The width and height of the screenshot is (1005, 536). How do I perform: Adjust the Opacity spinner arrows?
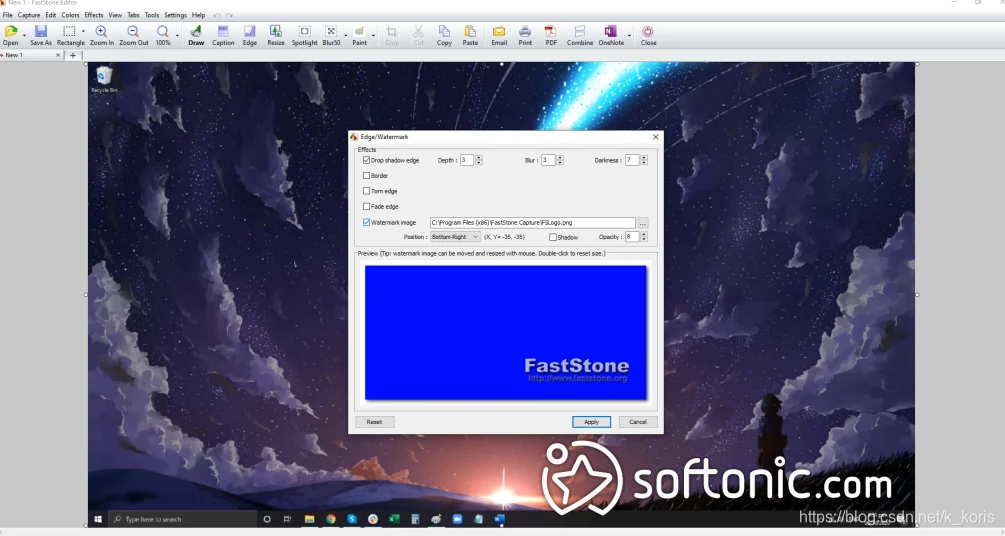point(644,237)
